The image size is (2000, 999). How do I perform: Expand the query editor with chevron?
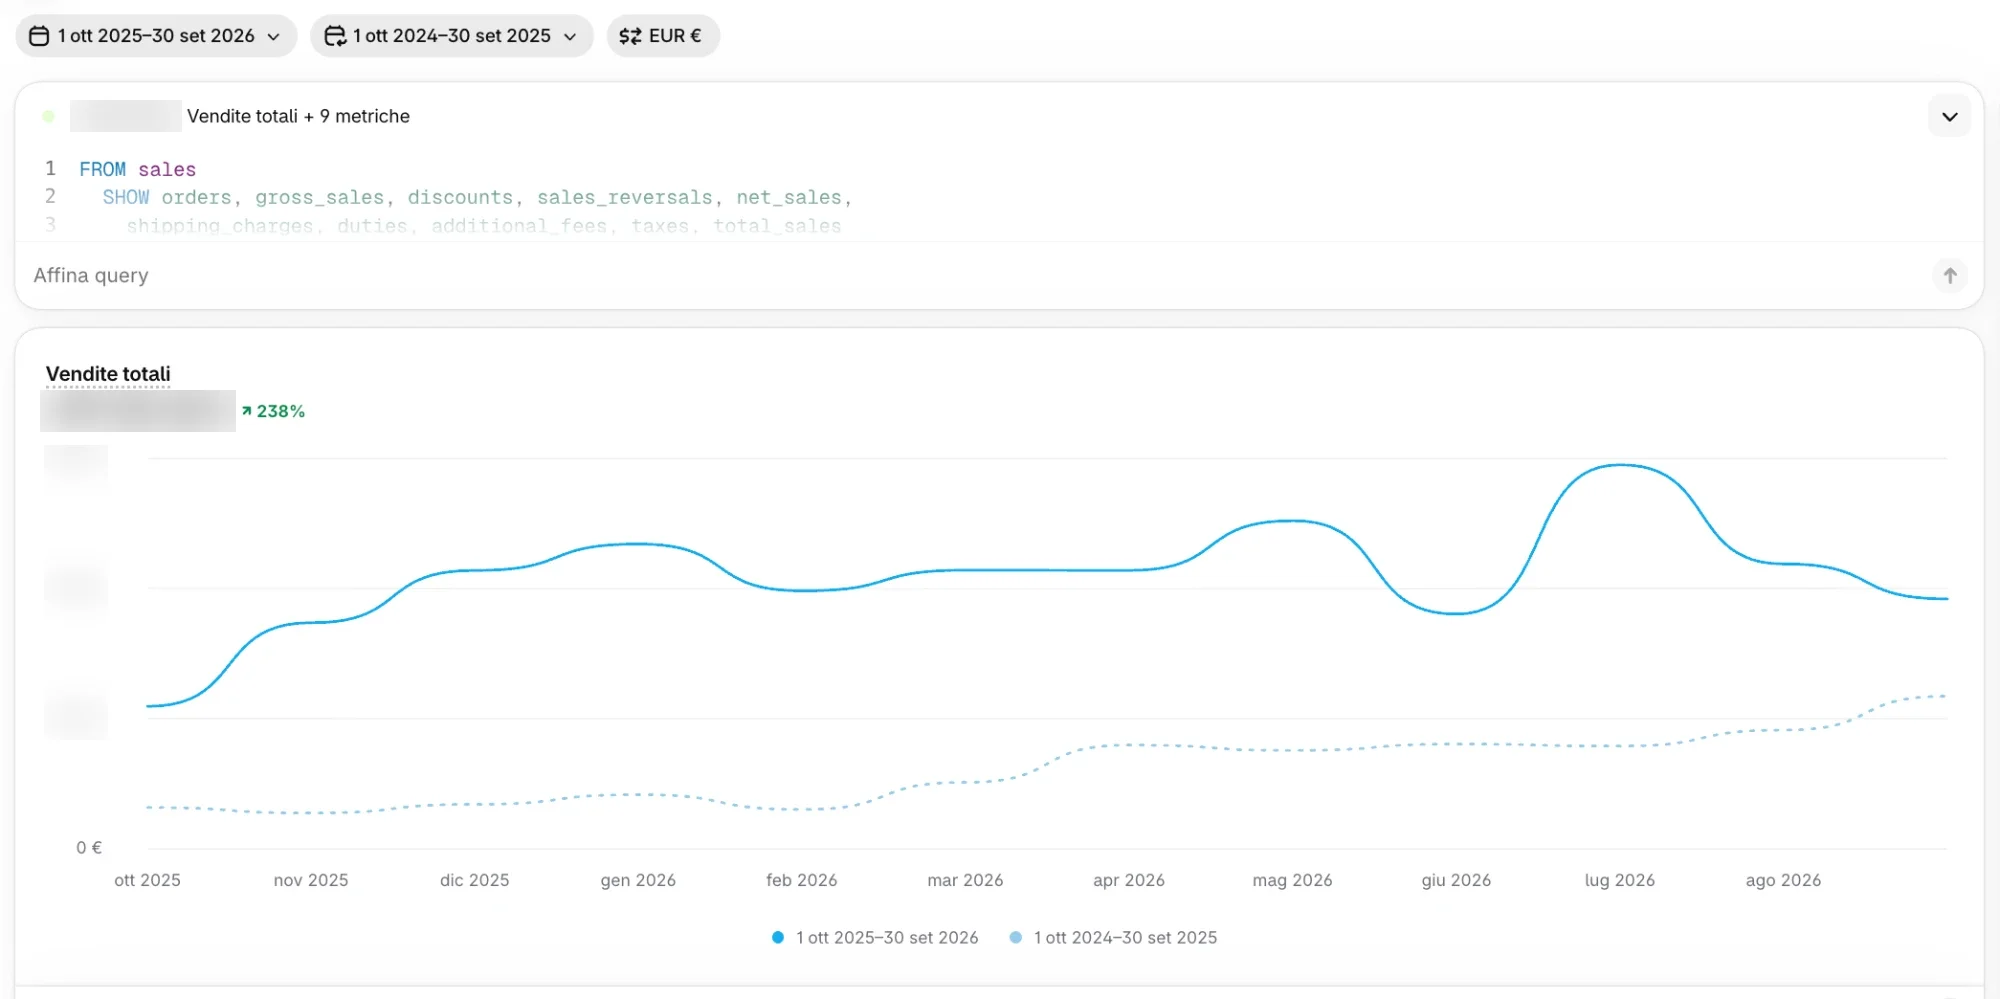click(1949, 116)
